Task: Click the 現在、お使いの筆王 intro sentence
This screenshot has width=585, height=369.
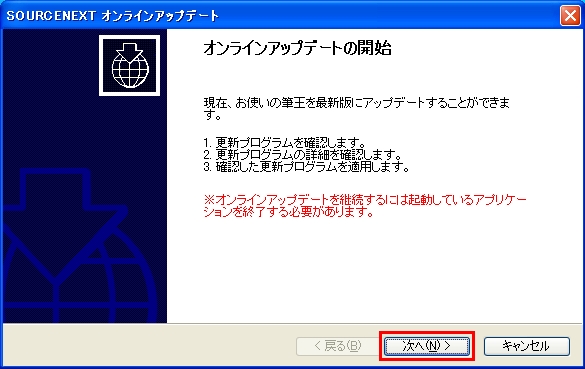Action: 357,108
